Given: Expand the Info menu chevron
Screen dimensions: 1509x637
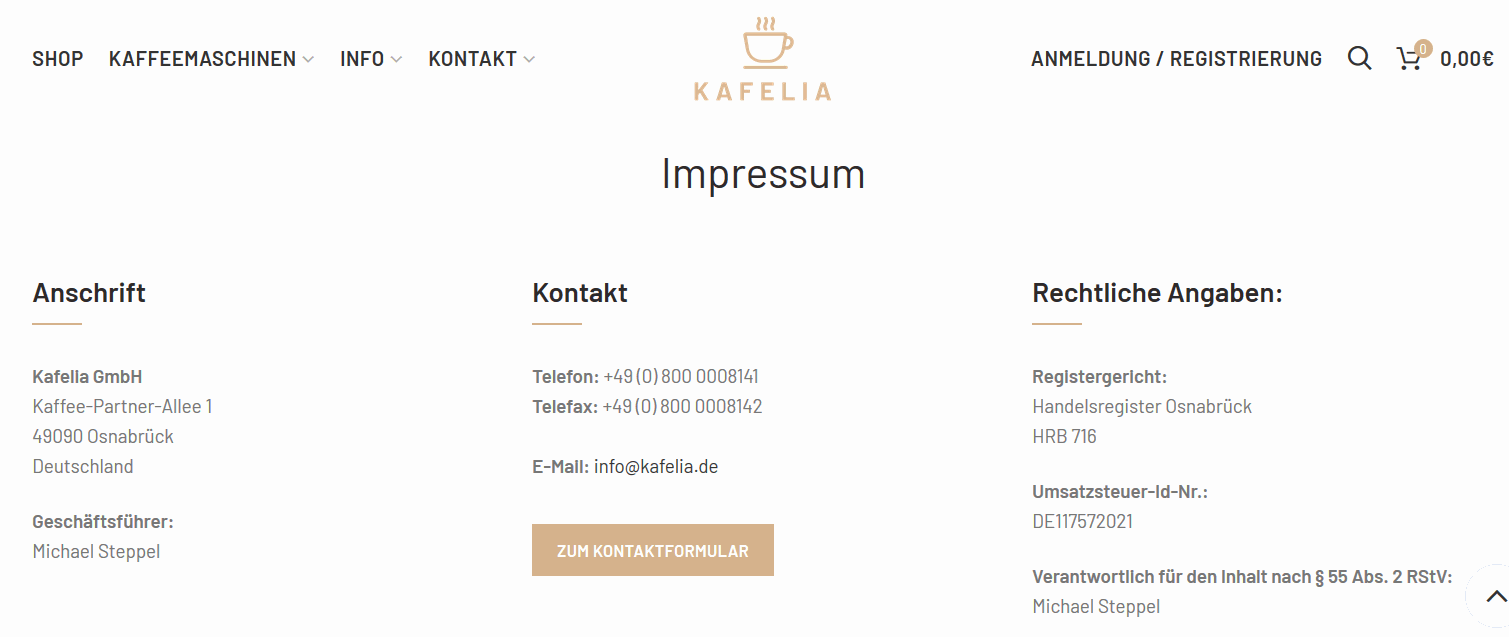Looking at the screenshot, I should click(x=396, y=60).
